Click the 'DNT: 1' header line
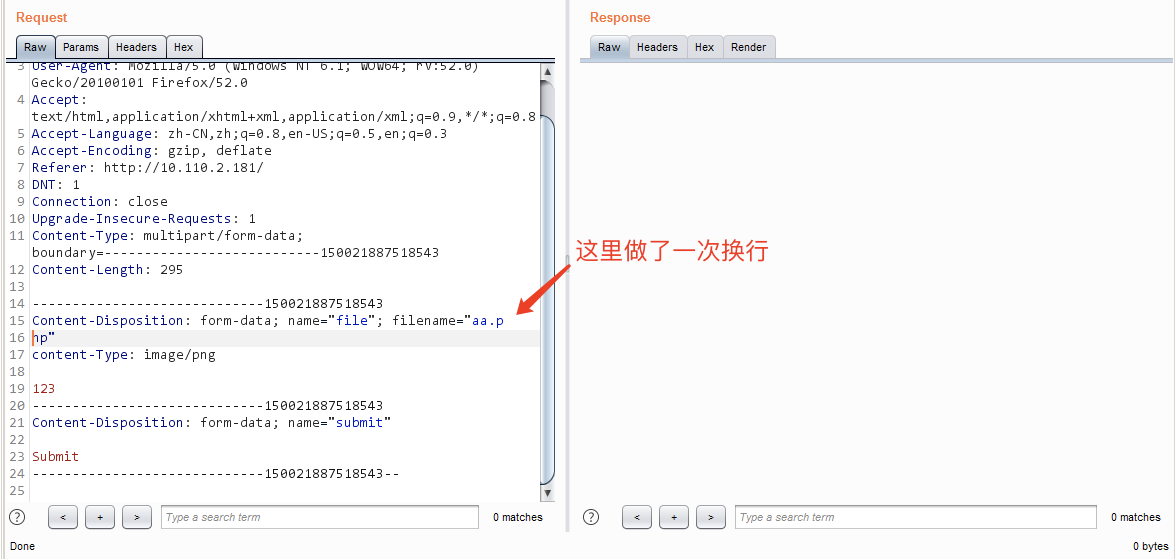Image resolution: width=1175 pixels, height=559 pixels. 55,184
